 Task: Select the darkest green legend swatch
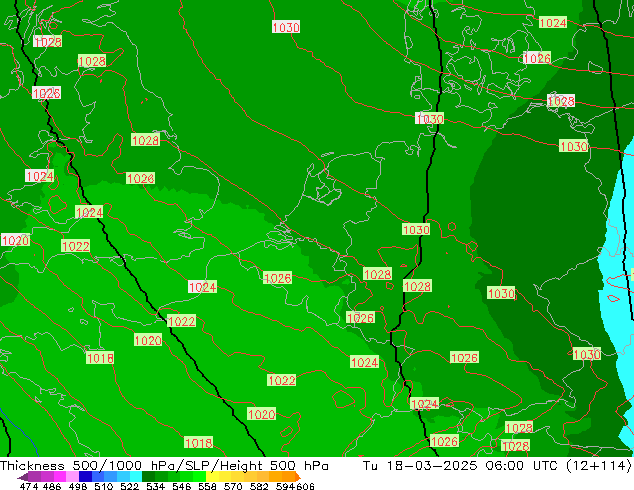click(148, 477)
